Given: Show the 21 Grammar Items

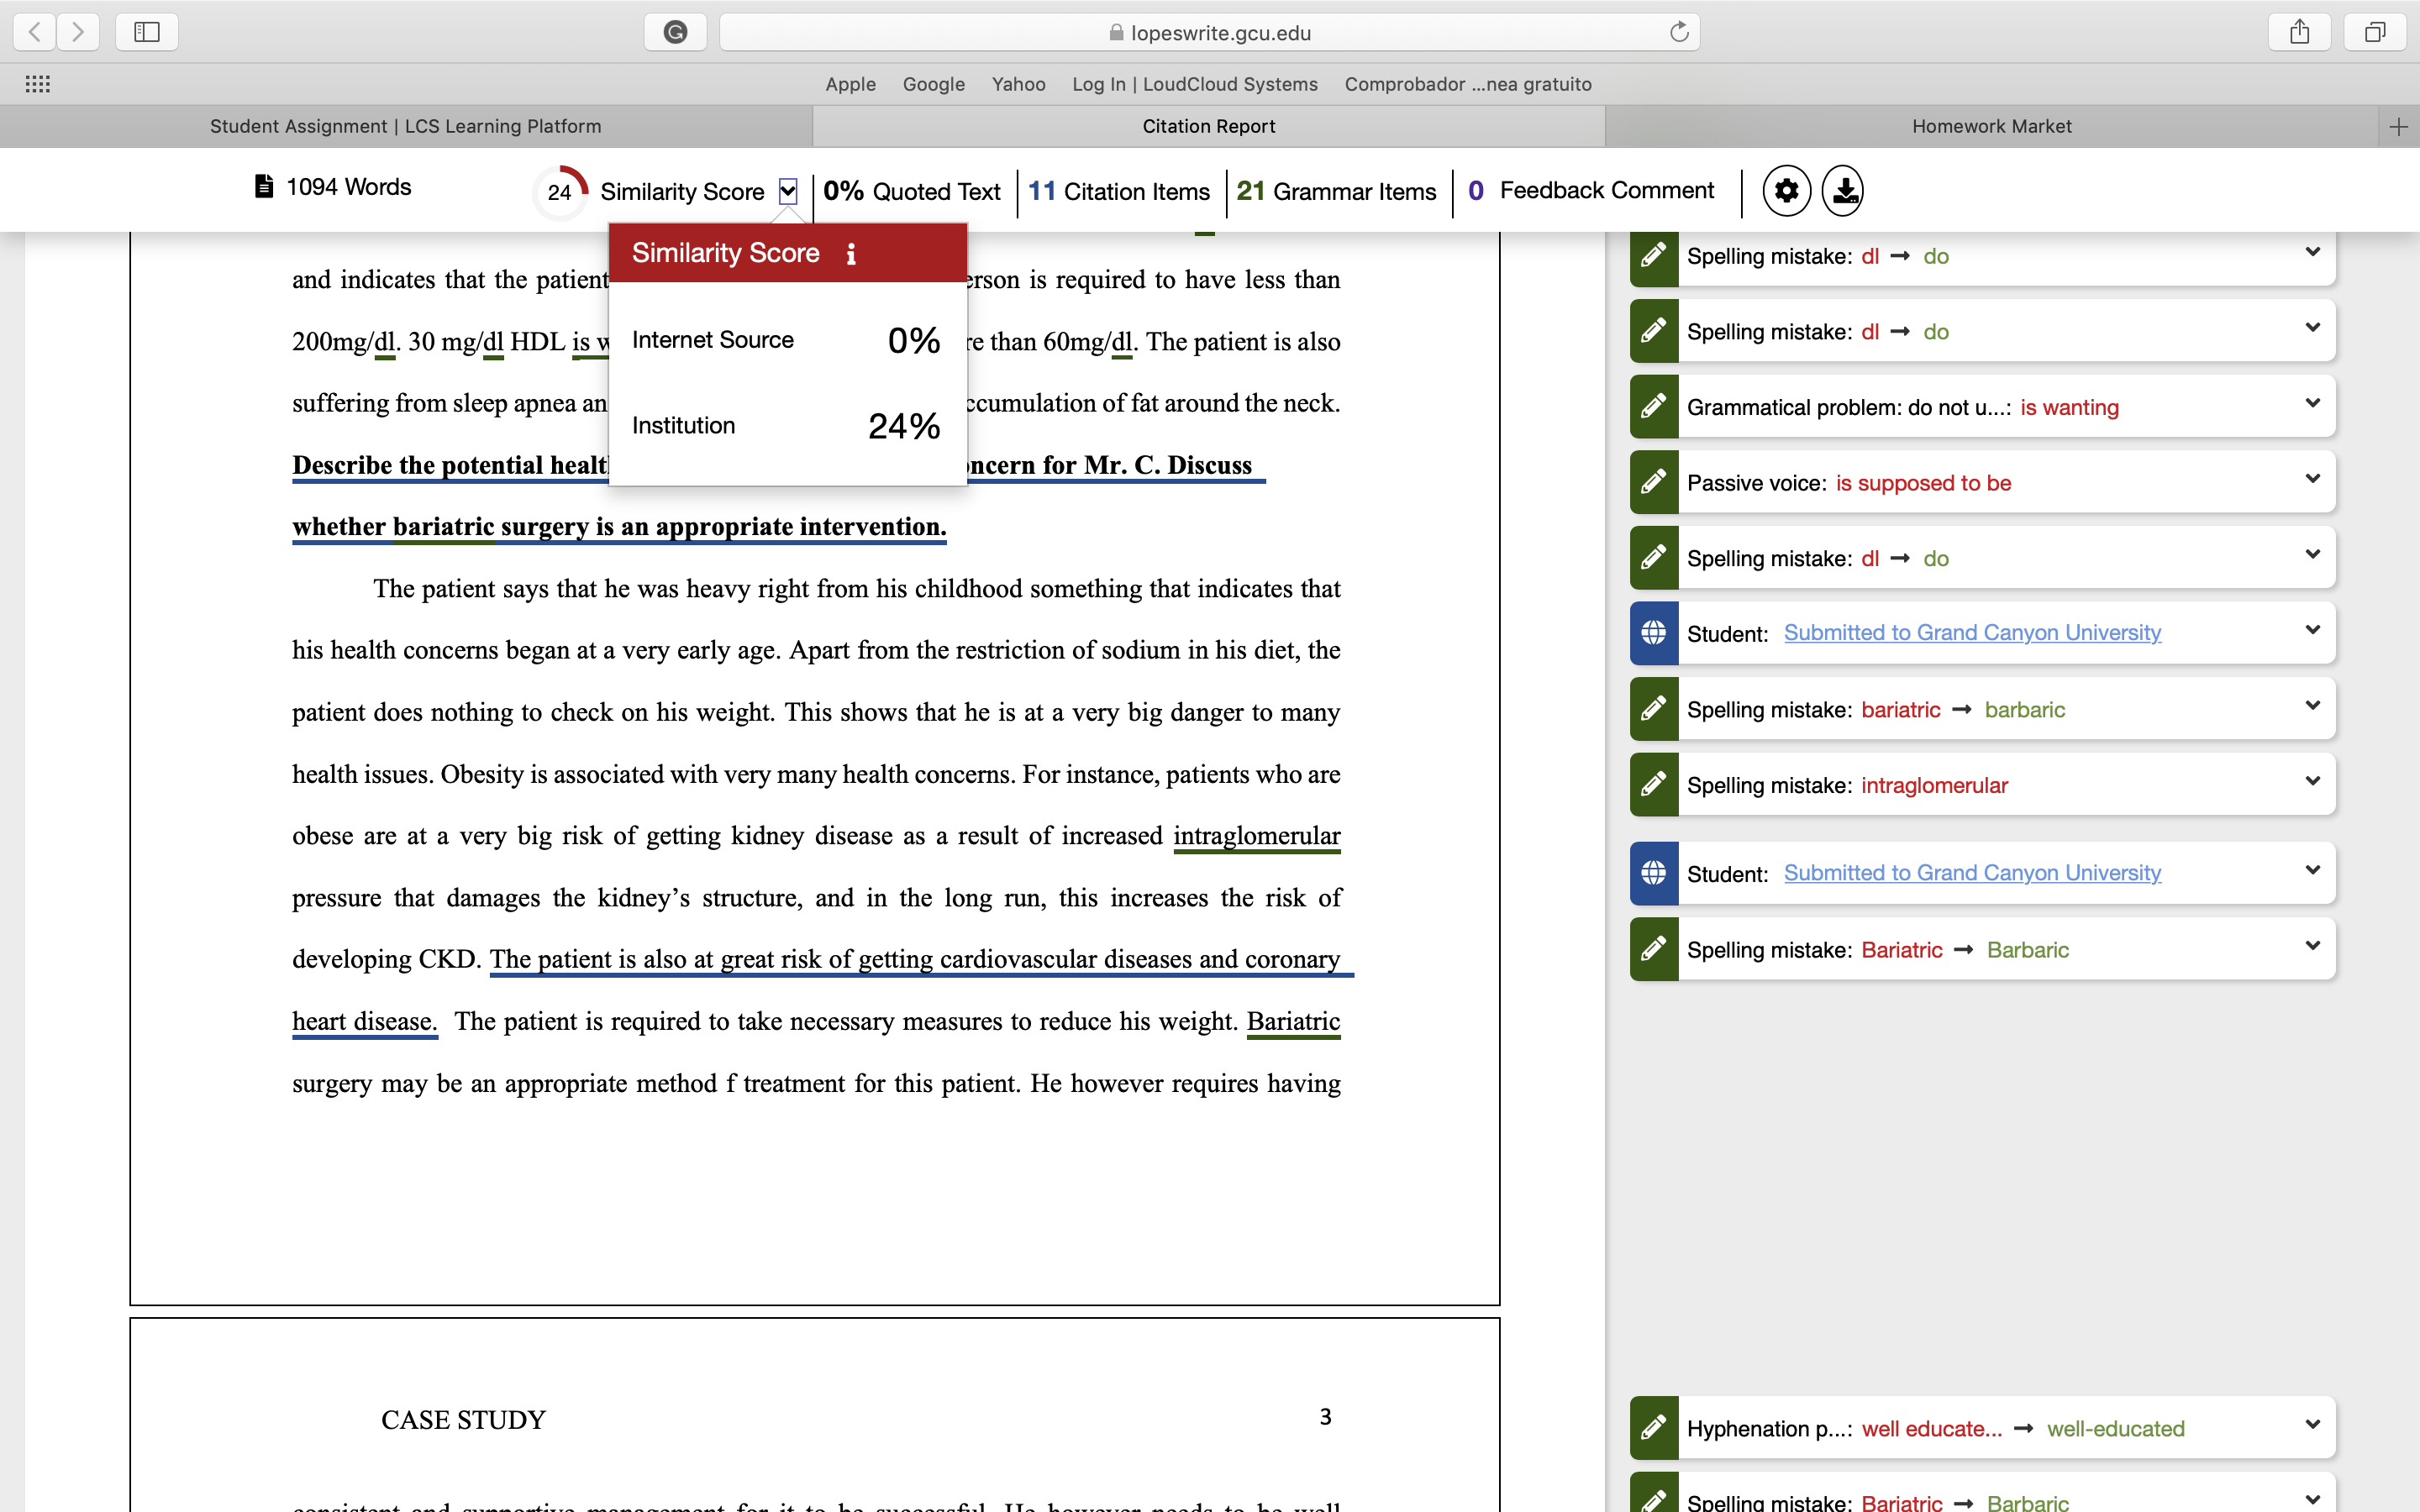Looking at the screenshot, I should 1336,191.
